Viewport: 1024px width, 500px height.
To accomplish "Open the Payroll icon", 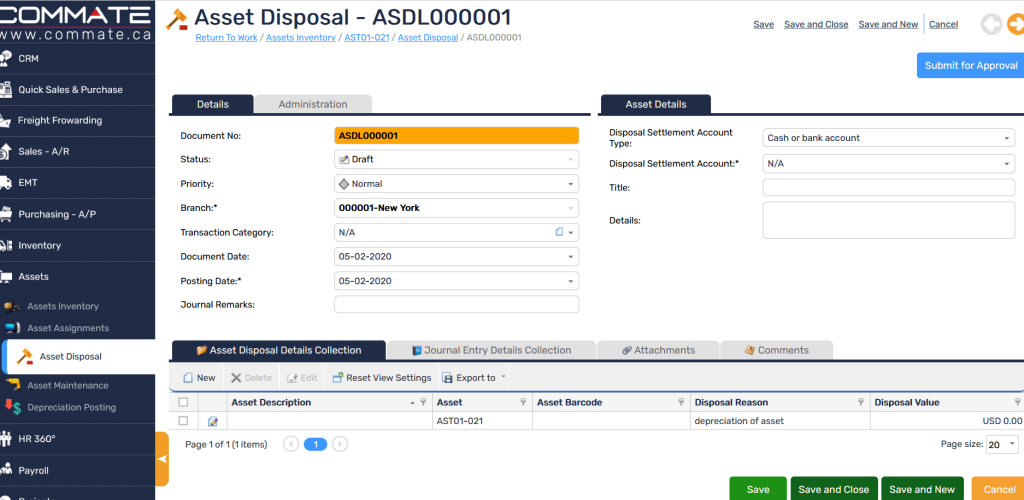I will coord(6,470).
